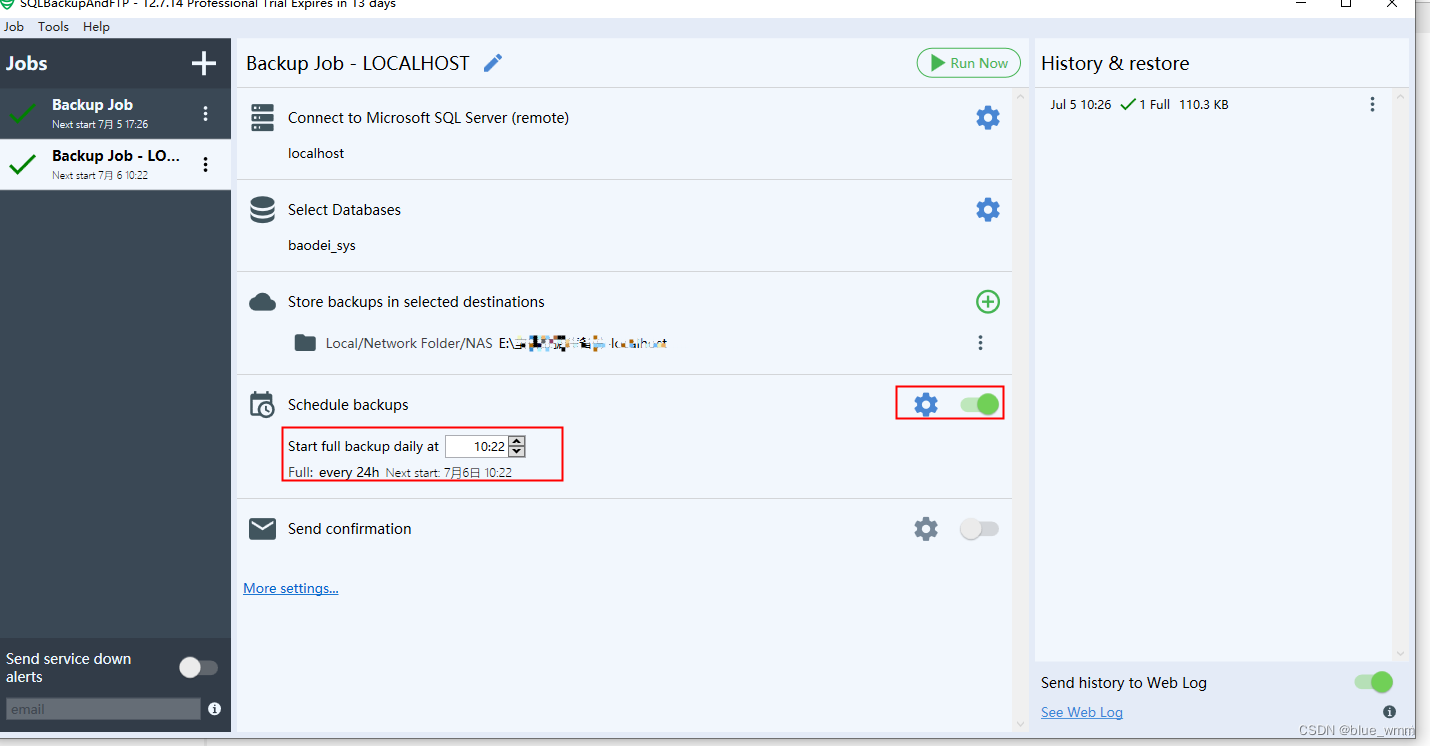
Task: Open the Job menu
Action: pyautogui.click(x=14, y=27)
